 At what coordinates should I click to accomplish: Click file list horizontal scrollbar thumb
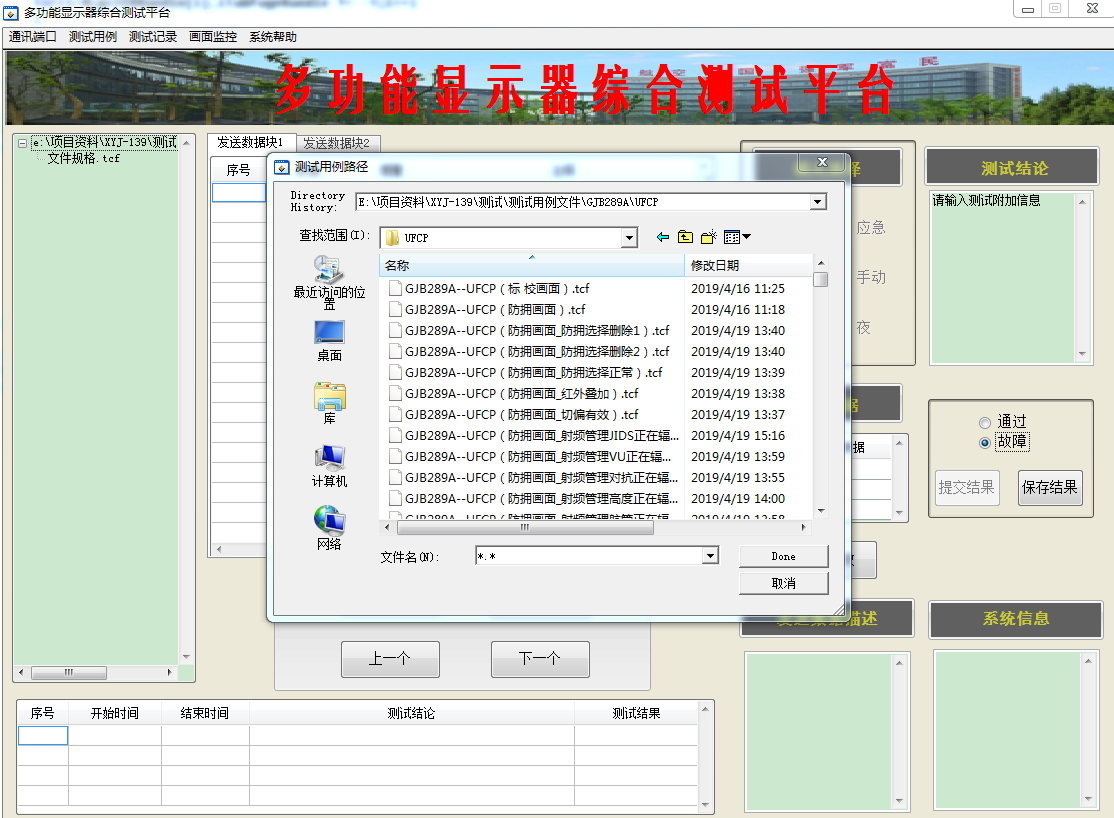click(x=525, y=527)
